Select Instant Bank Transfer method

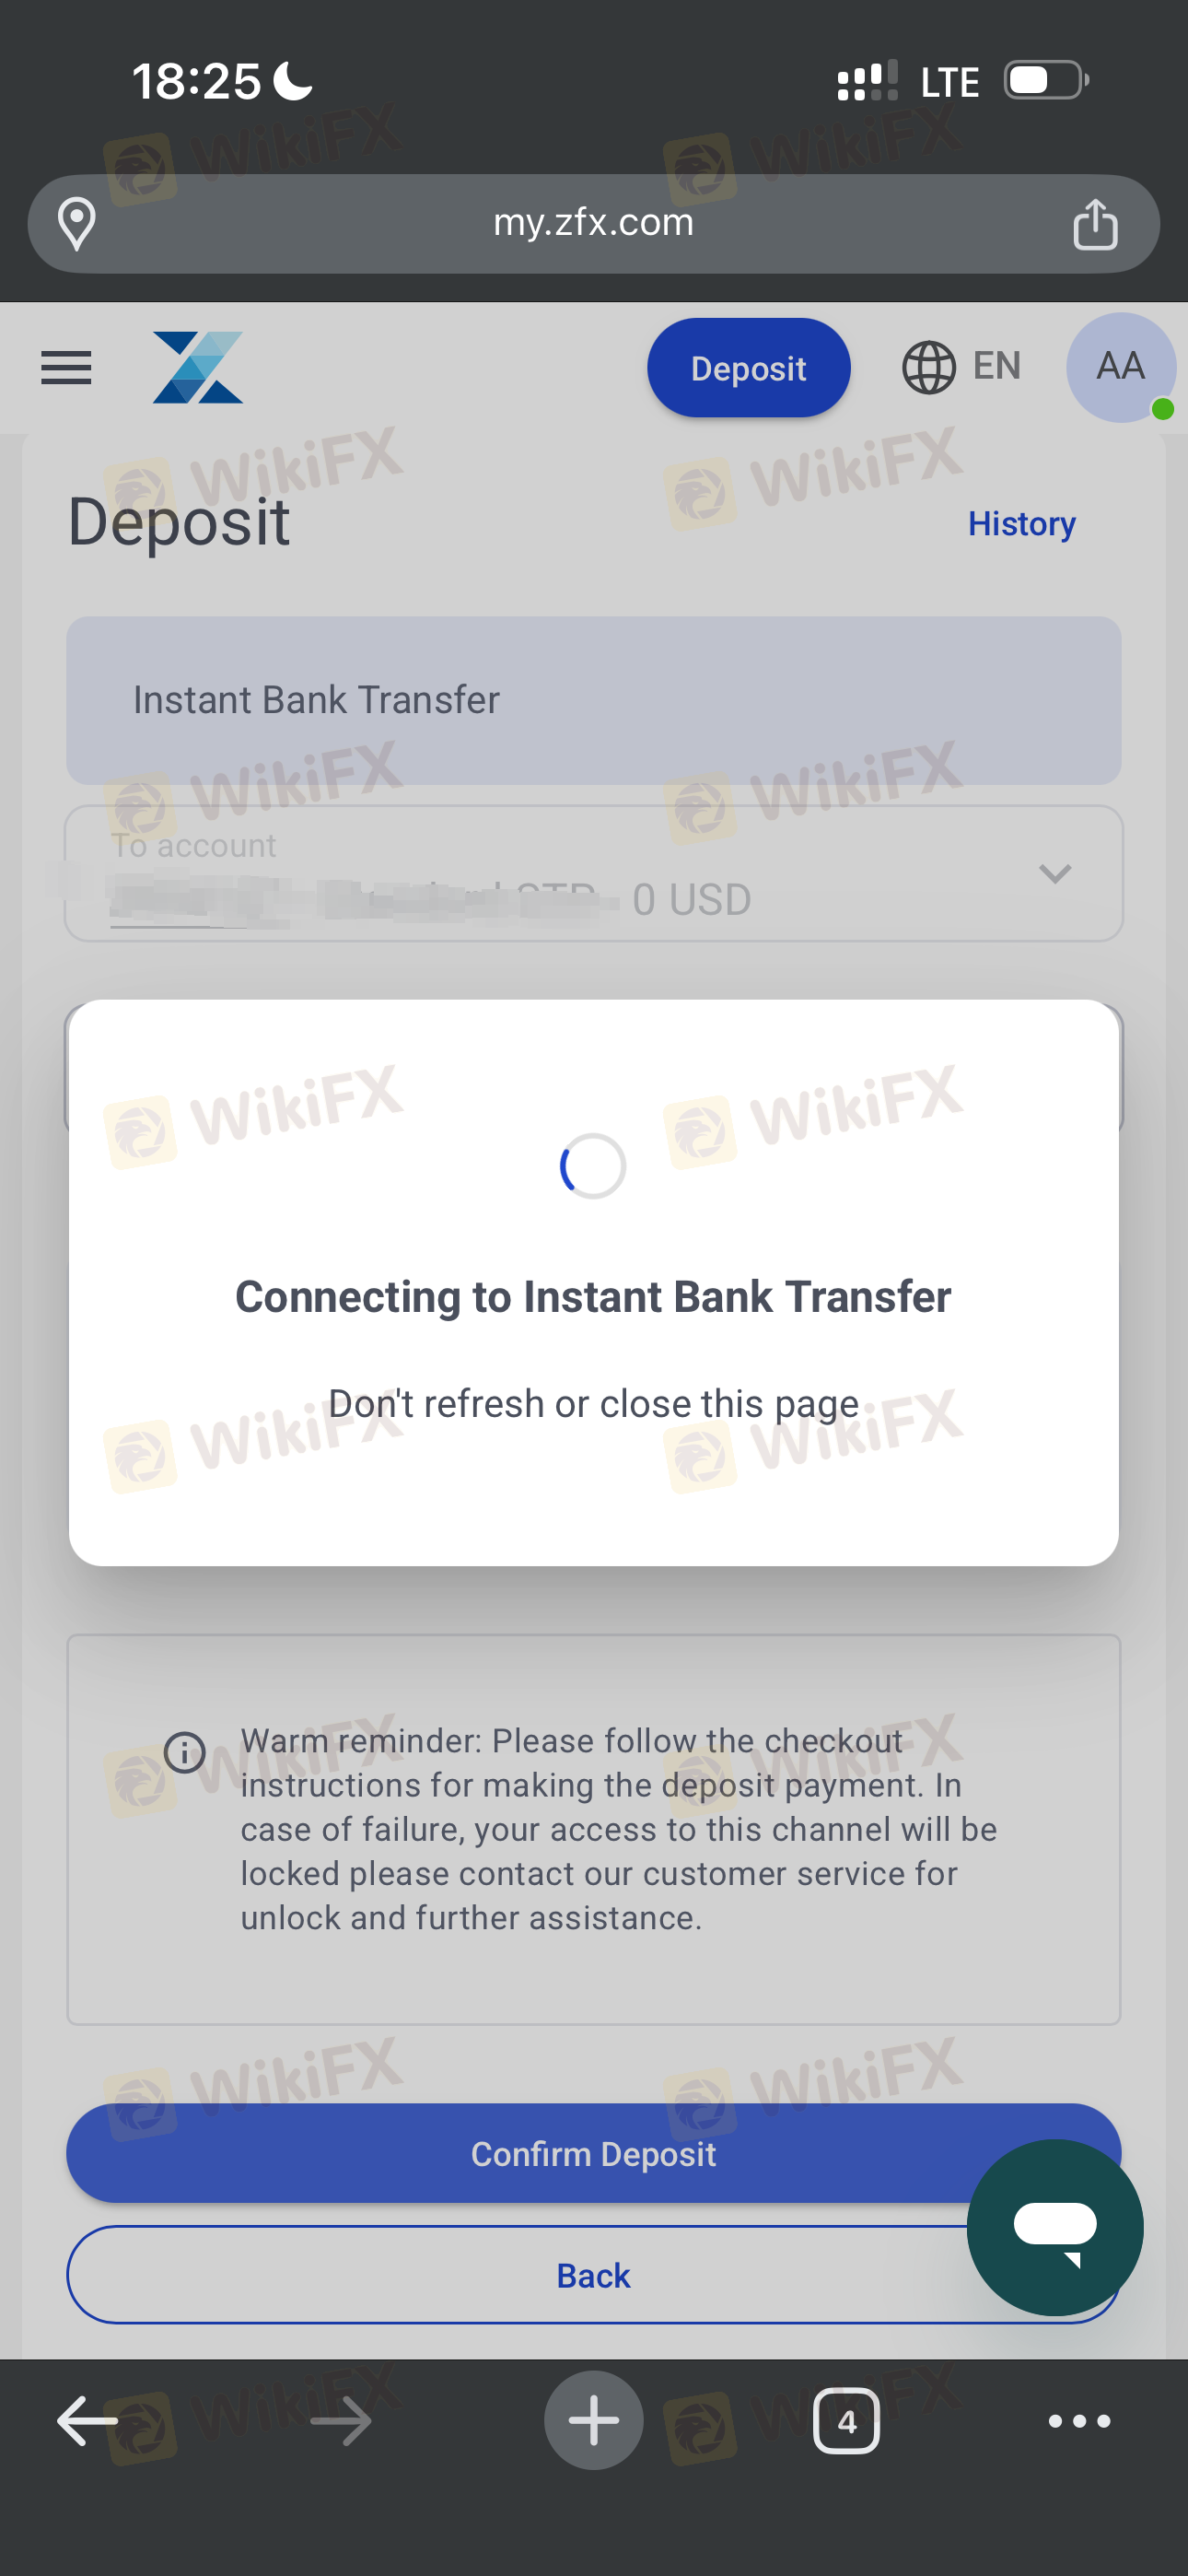pyautogui.click(x=594, y=700)
